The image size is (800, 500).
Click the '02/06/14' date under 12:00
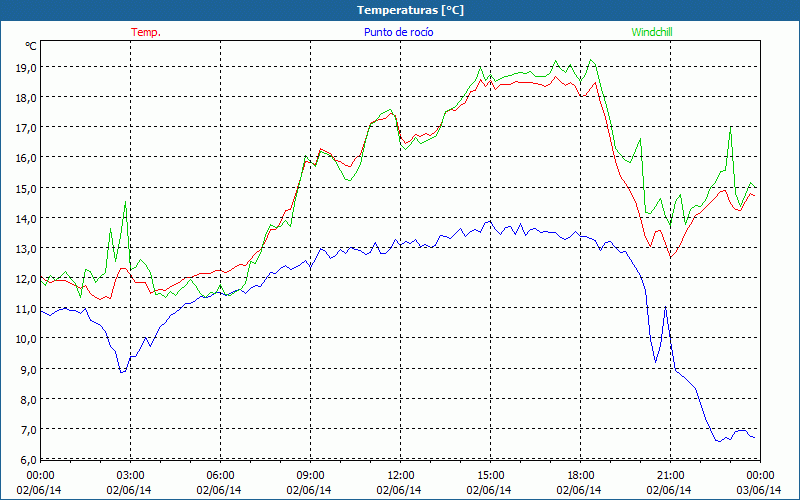pyautogui.click(x=399, y=490)
